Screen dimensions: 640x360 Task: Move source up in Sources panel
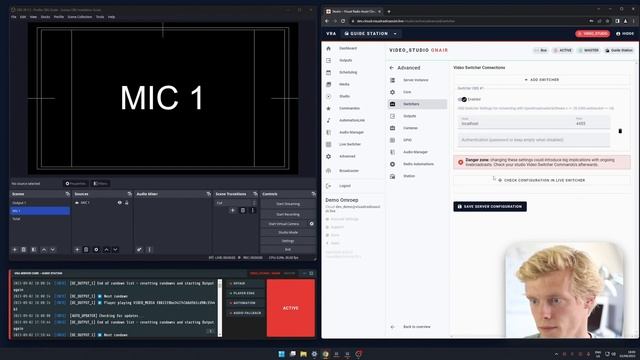tap(106, 249)
